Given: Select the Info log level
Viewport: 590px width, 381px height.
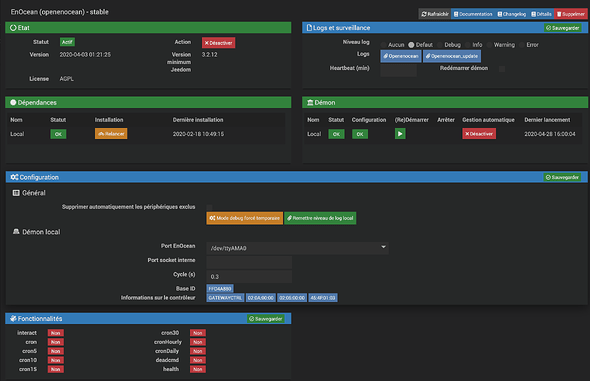Looking at the screenshot, I should 468,45.
